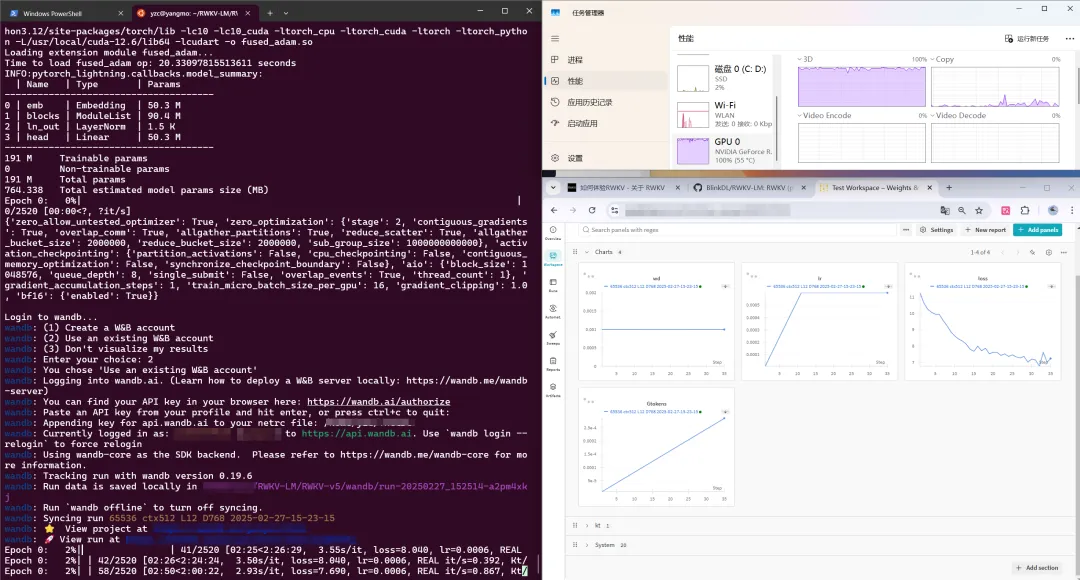Click the Add section button

[1037, 568]
